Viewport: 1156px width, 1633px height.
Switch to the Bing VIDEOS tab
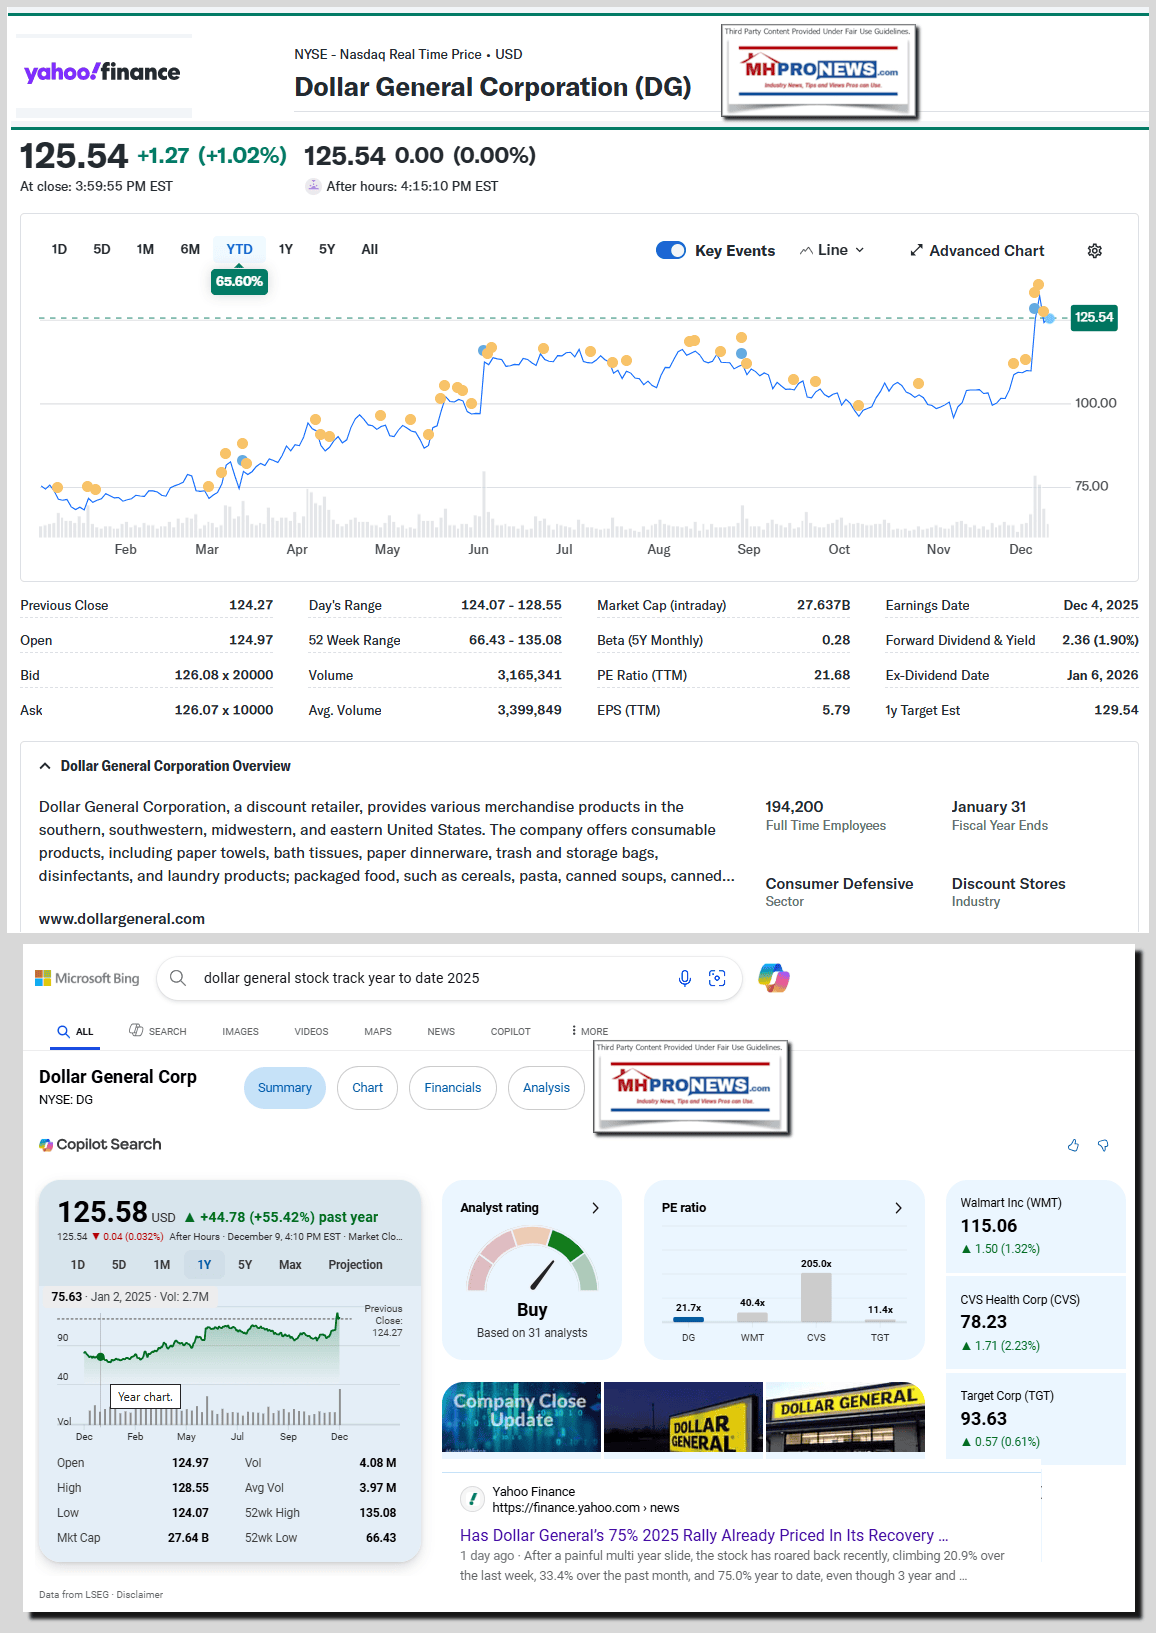(311, 1031)
